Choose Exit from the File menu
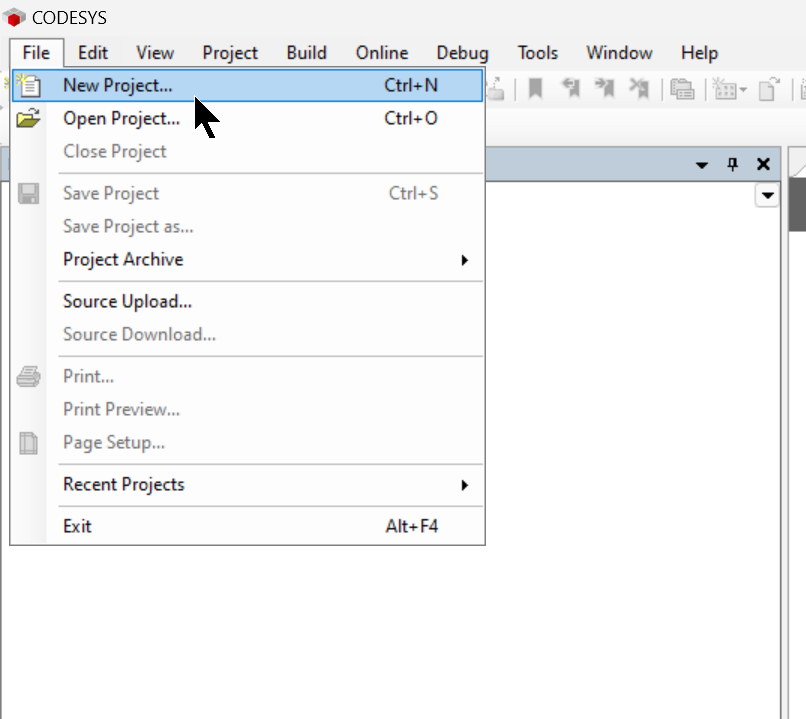This screenshot has width=806, height=719. [248, 526]
